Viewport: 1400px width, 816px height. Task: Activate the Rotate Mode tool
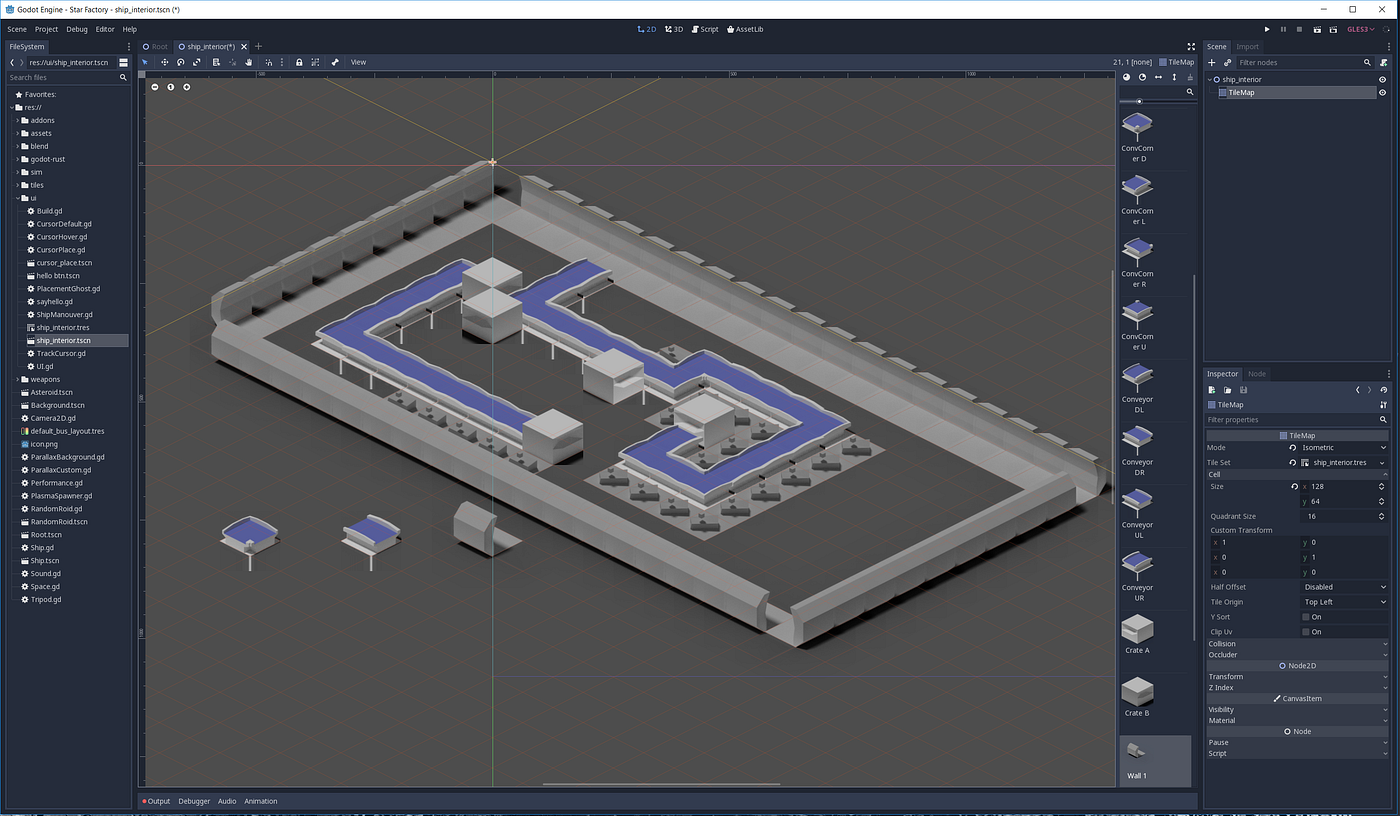pos(181,62)
